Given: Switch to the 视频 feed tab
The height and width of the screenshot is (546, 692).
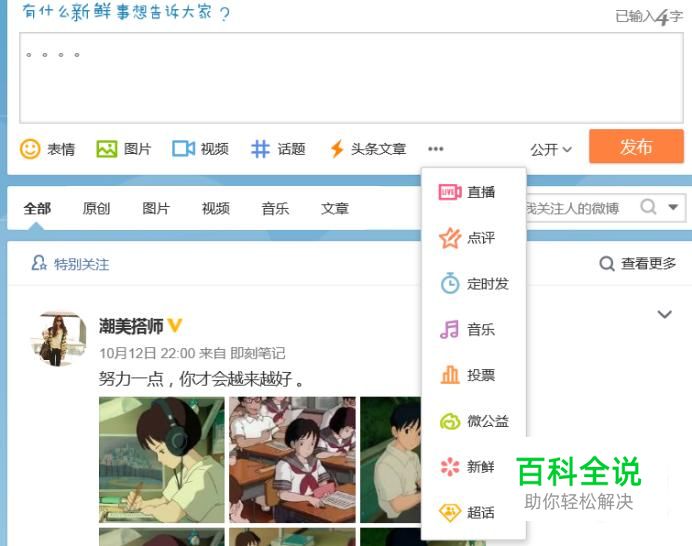Looking at the screenshot, I should click(x=215, y=208).
